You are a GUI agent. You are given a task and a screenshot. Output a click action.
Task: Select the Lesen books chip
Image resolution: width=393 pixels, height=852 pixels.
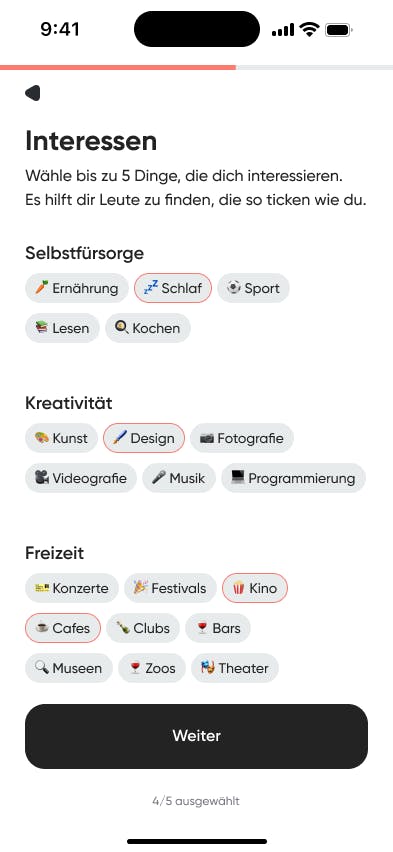(62, 328)
